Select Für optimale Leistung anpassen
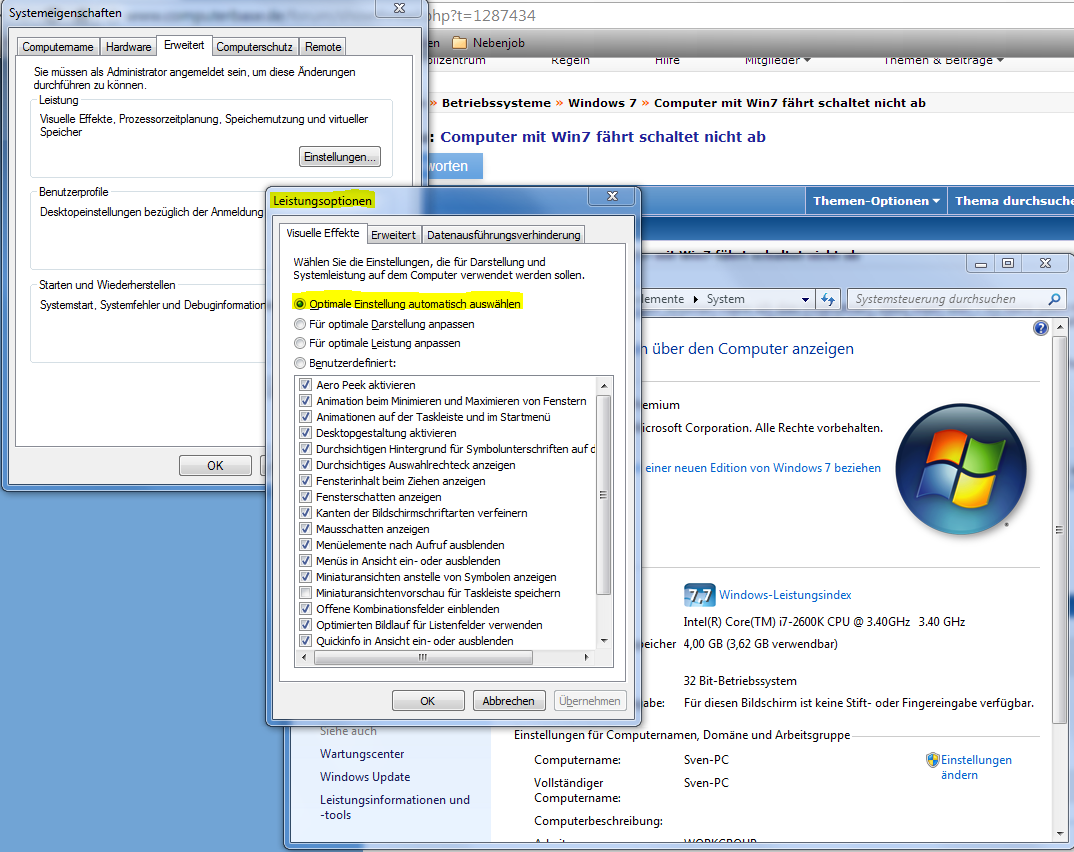Viewport: 1074px width, 852px height. coord(299,343)
